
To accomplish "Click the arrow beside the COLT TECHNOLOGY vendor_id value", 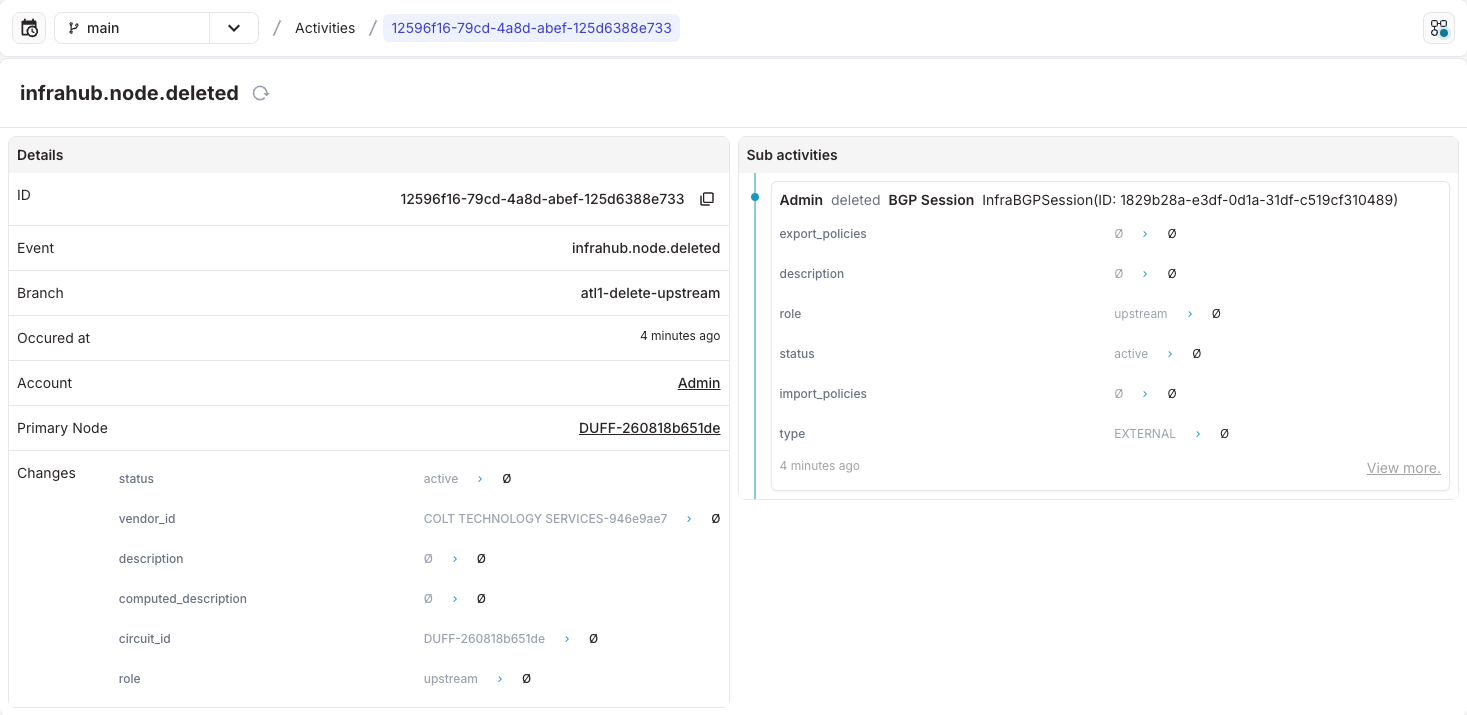I will point(687,518).
